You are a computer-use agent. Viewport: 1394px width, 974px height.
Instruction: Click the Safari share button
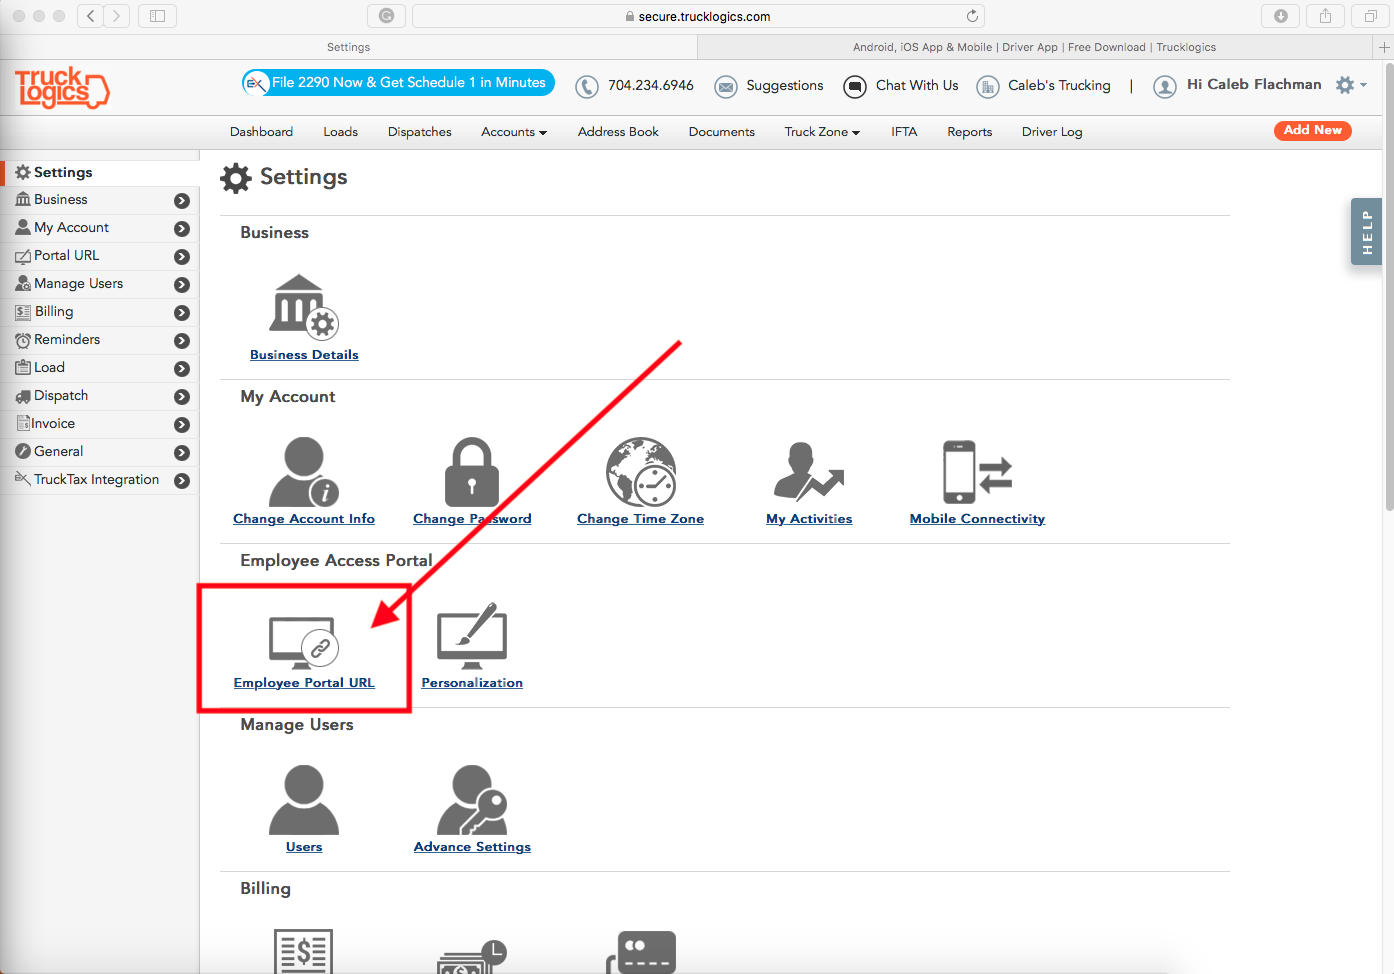pos(1325,16)
